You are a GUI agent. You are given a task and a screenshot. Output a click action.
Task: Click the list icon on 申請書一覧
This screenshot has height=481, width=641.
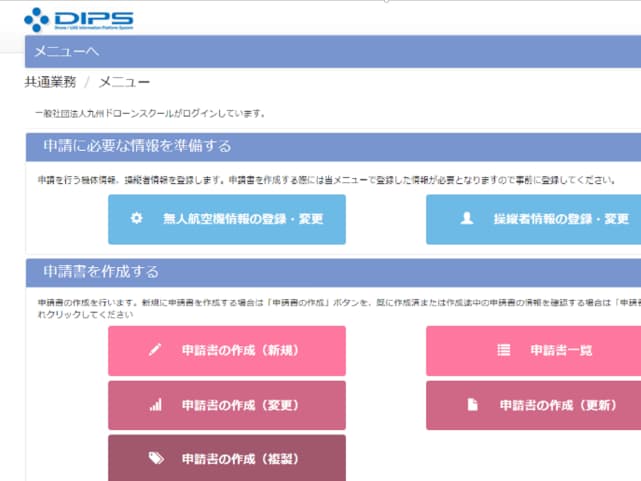point(503,350)
